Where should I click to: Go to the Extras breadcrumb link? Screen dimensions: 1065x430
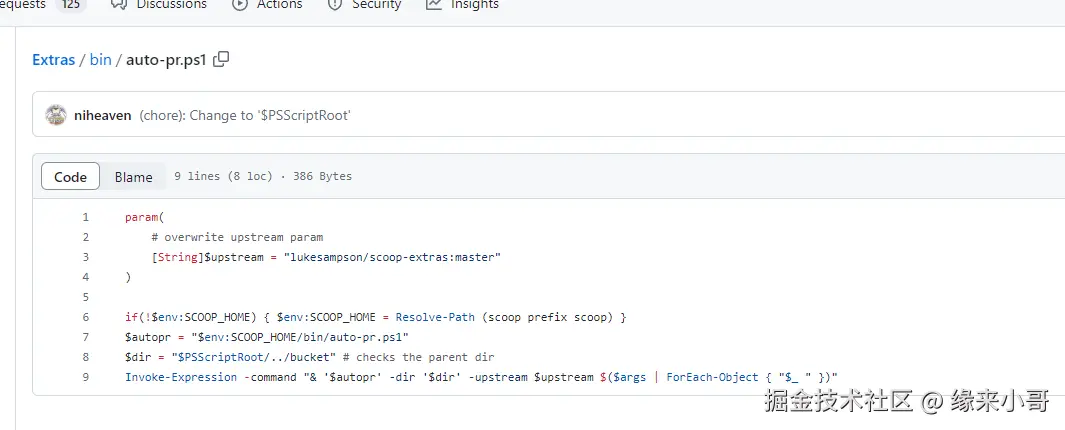click(54, 60)
